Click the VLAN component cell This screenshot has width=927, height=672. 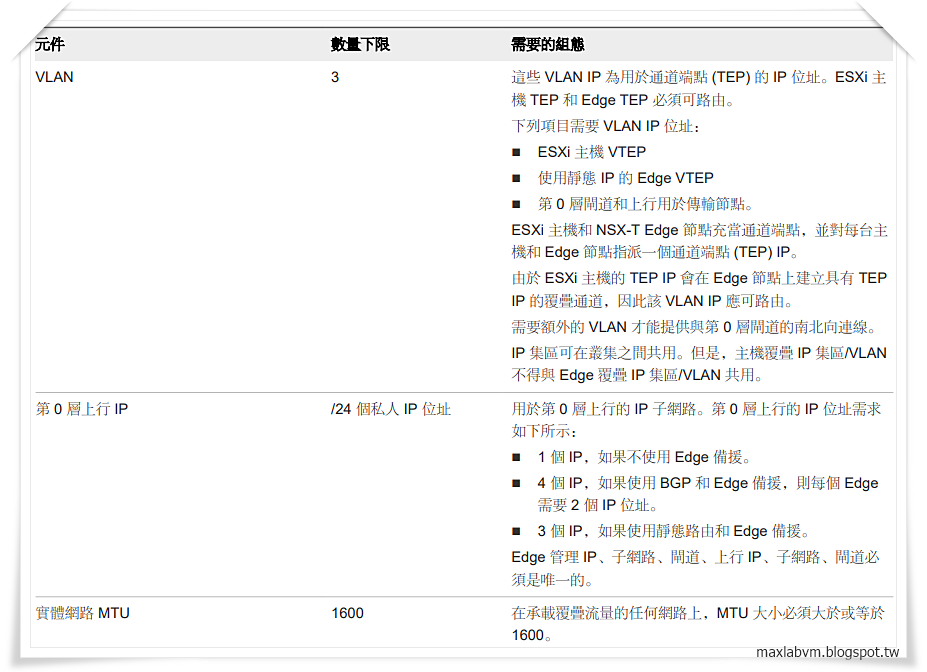(x=54, y=77)
